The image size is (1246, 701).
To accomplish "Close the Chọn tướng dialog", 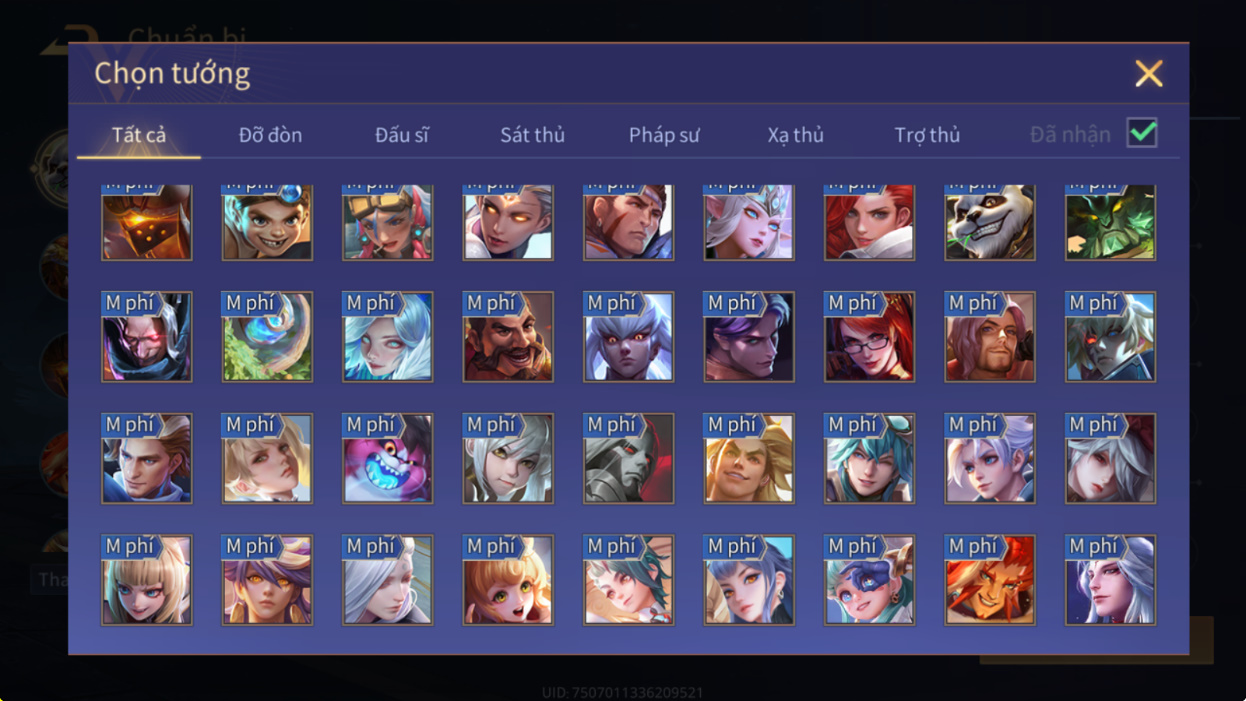I will (x=1149, y=73).
